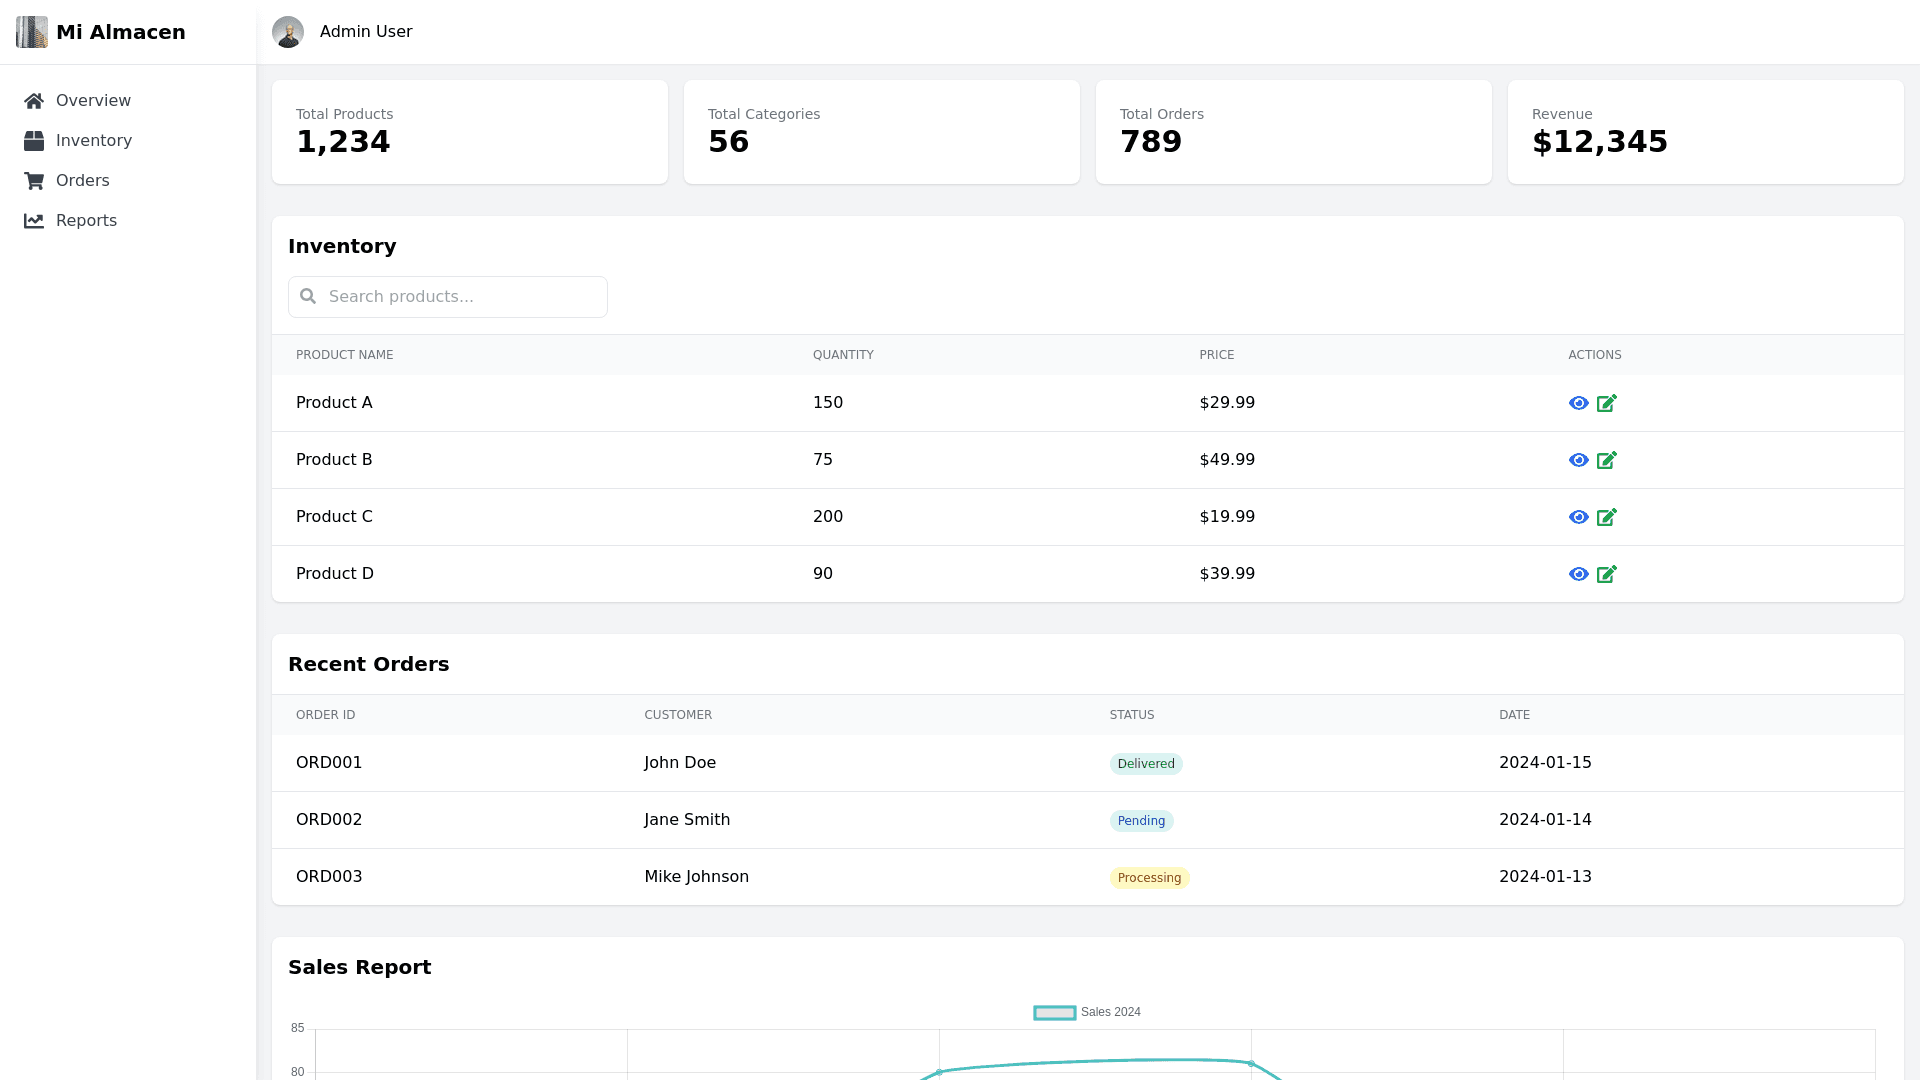Edit Product C with pencil icon

click(1606, 517)
